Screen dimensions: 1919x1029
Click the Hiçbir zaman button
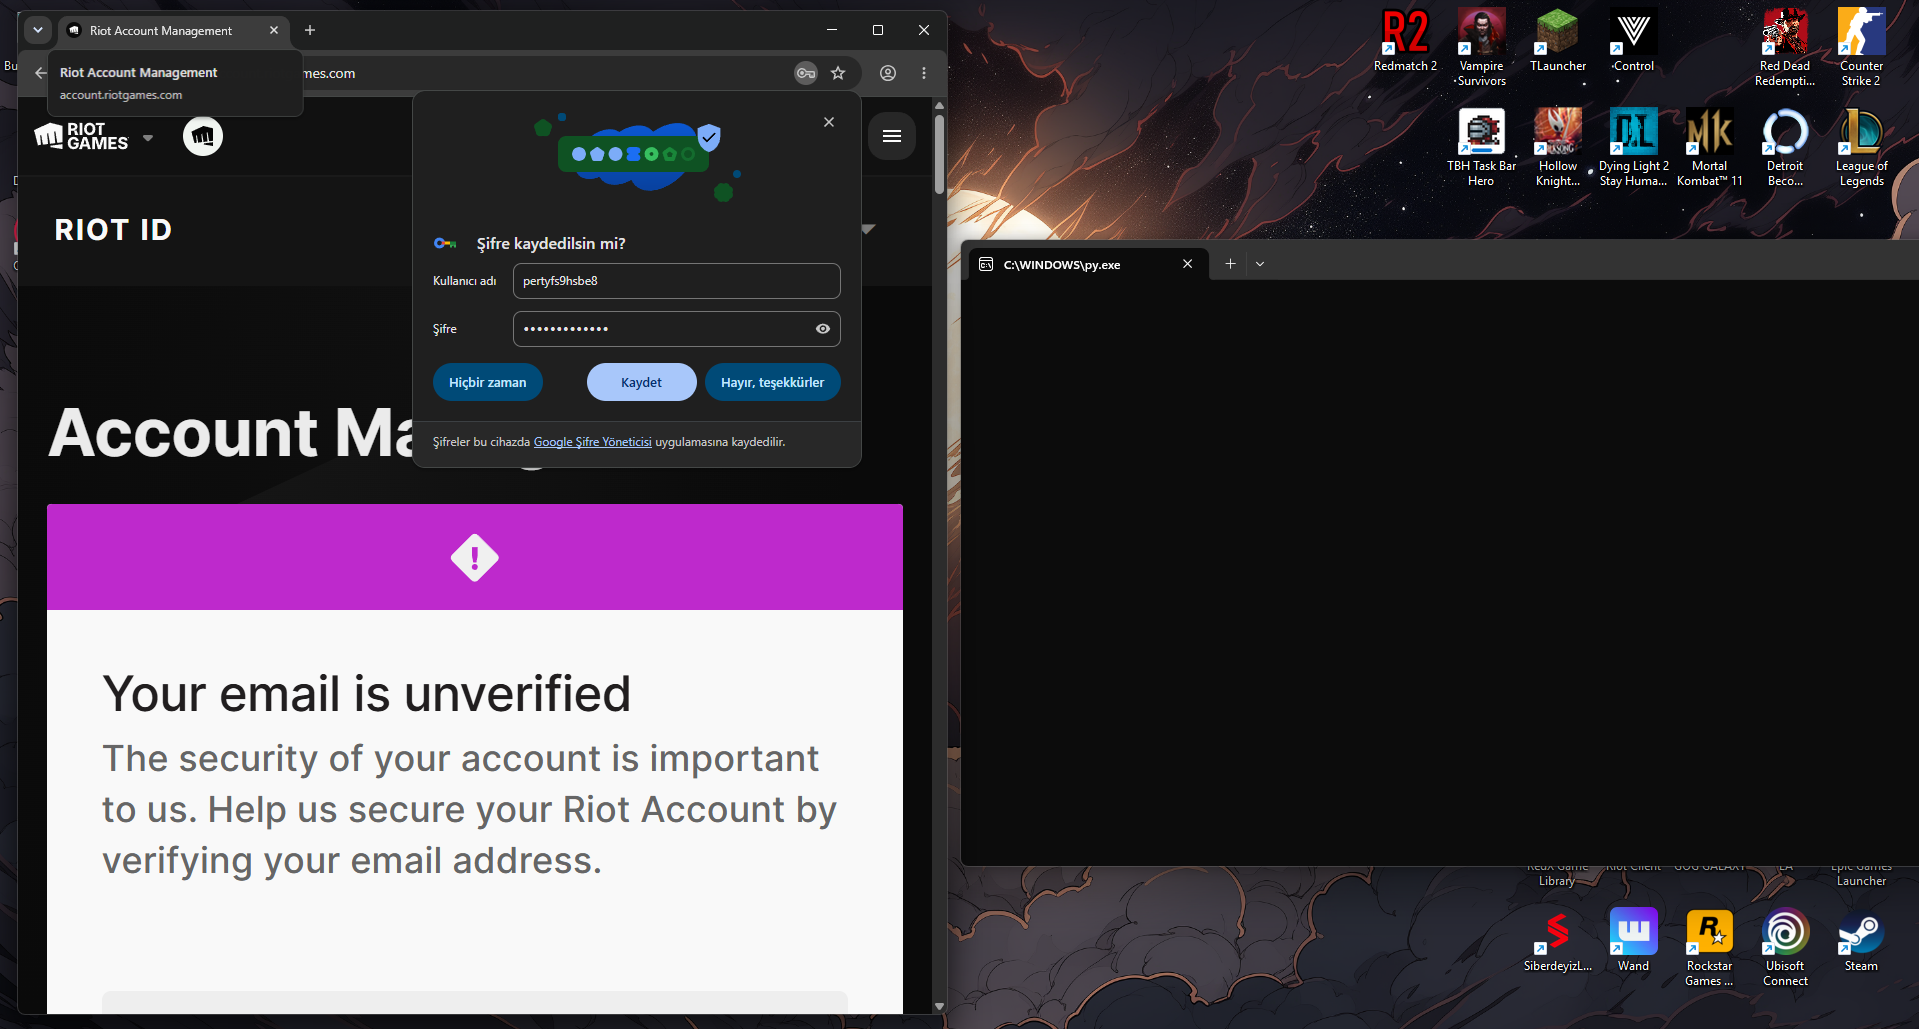pos(487,382)
